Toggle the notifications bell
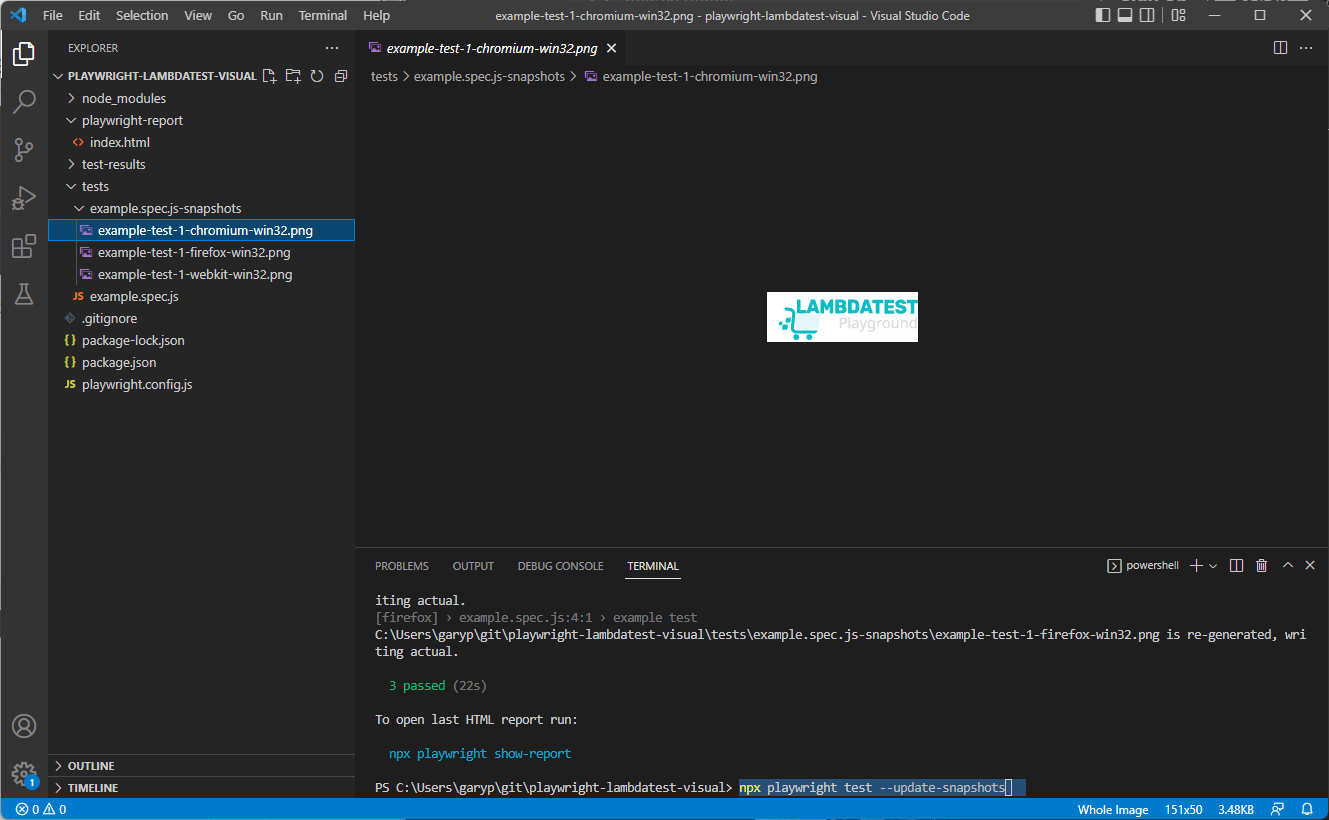Image resolution: width=1329 pixels, height=820 pixels. pyautogui.click(x=1307, y=809)
